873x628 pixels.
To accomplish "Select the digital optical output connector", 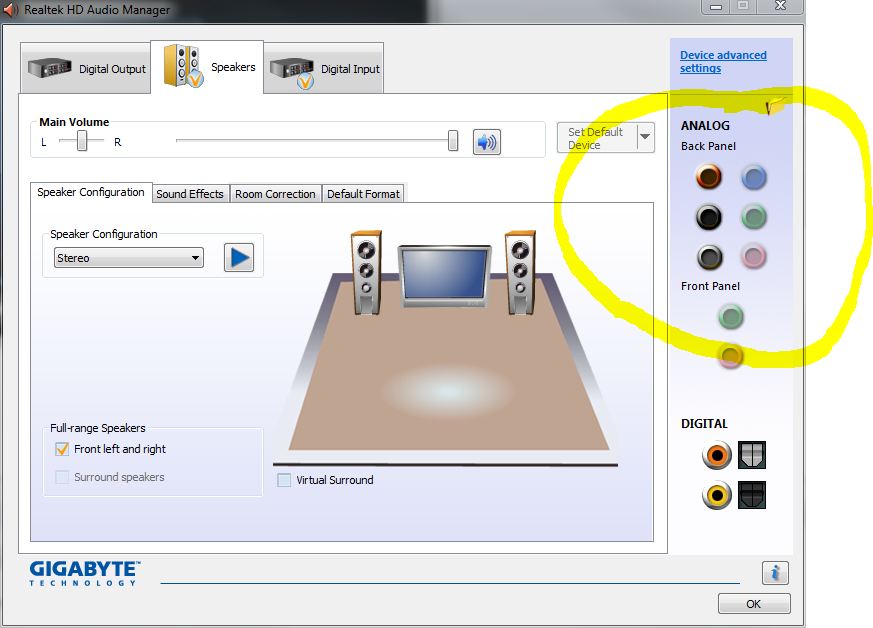I will tap(752, 455).
